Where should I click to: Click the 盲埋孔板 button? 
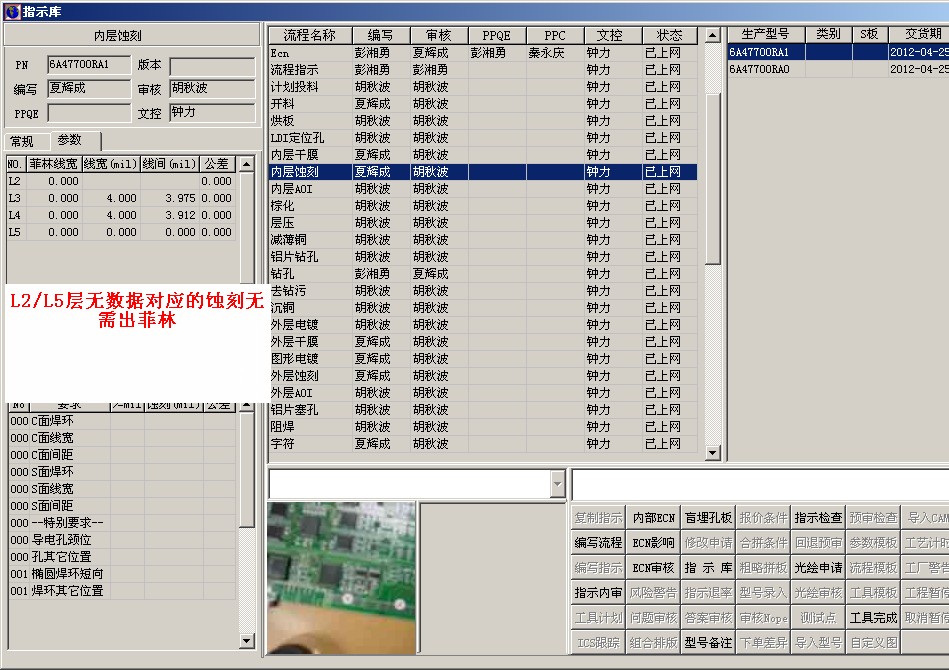click(708, 518)
